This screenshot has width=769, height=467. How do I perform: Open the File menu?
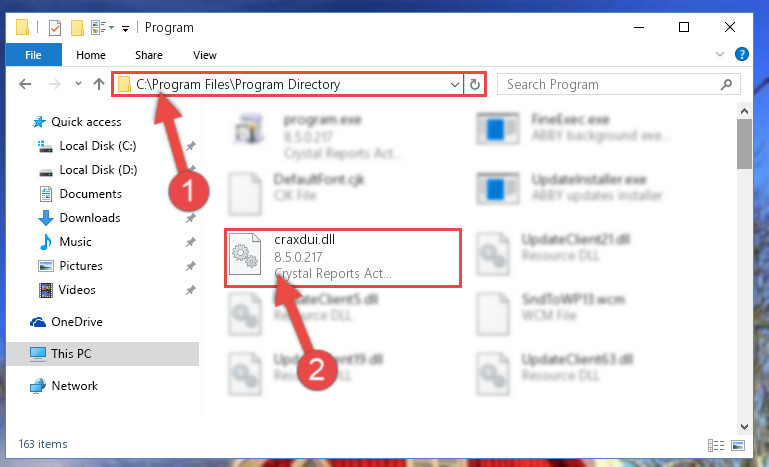click(x=33, y=55)
